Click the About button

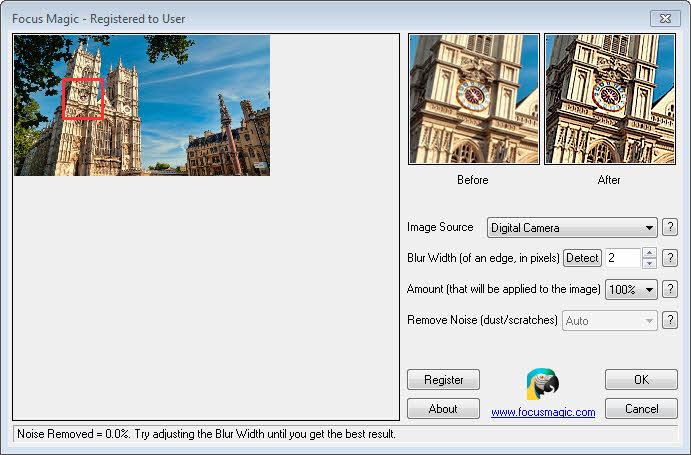[x=443, y=409]
